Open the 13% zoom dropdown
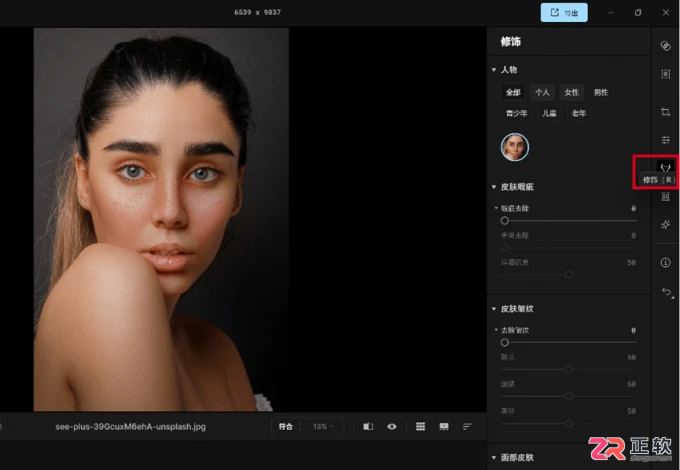 [x=323, y=427]
